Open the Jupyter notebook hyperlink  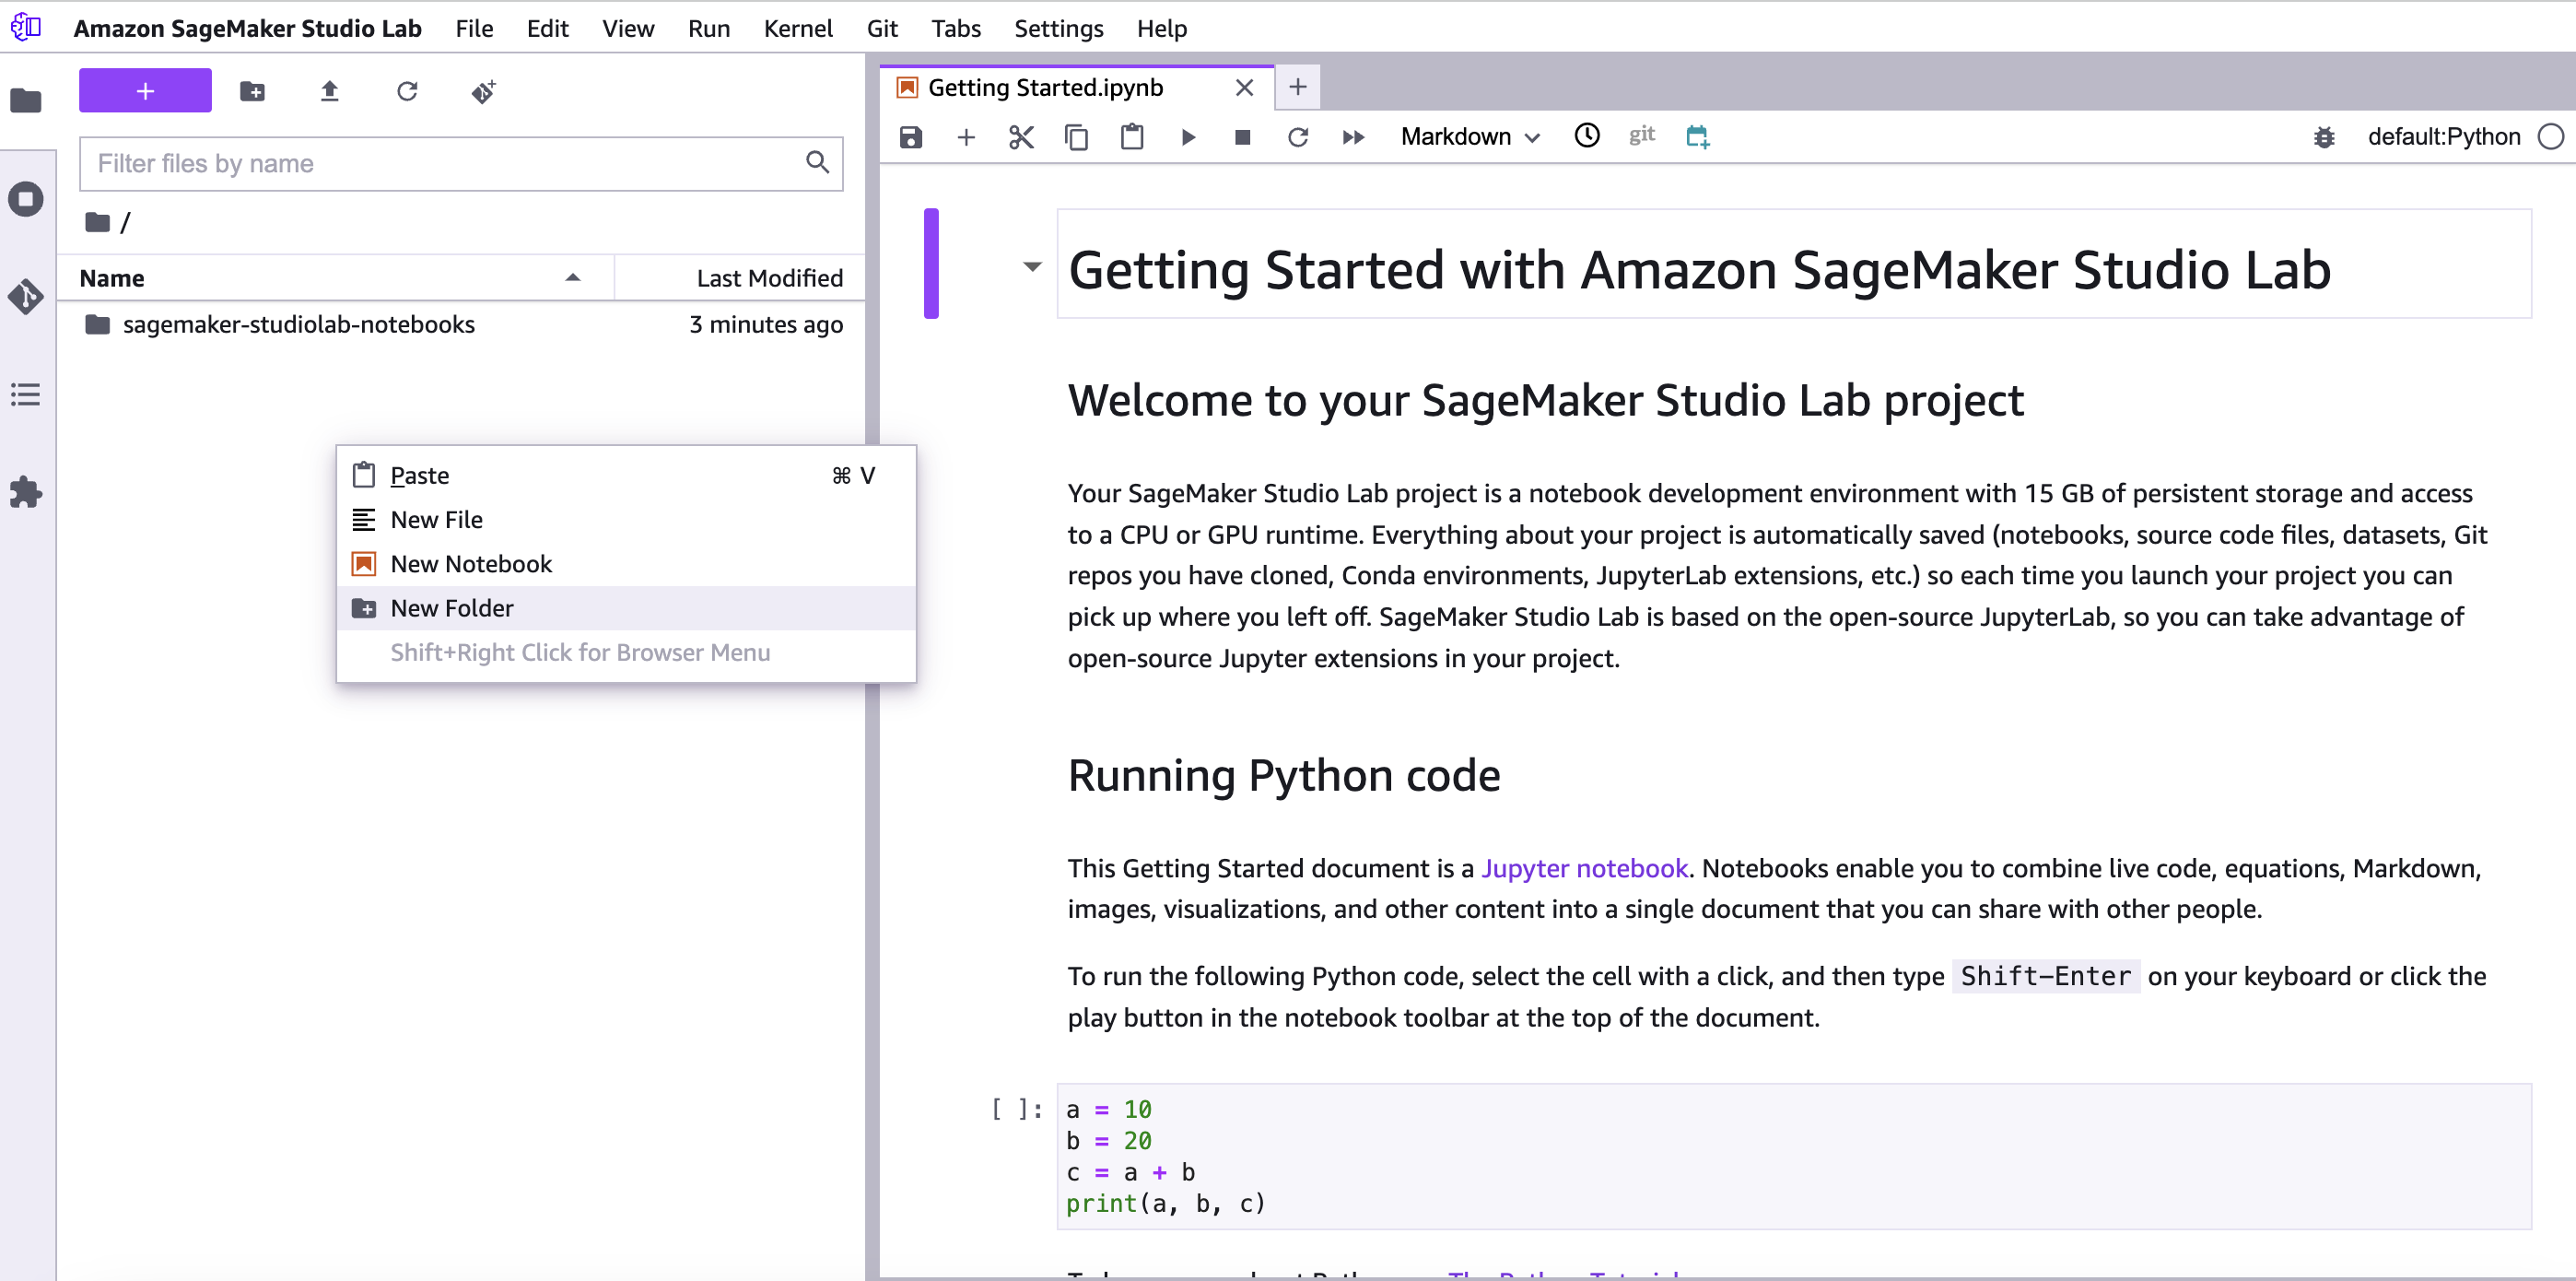coord(1584,868)
